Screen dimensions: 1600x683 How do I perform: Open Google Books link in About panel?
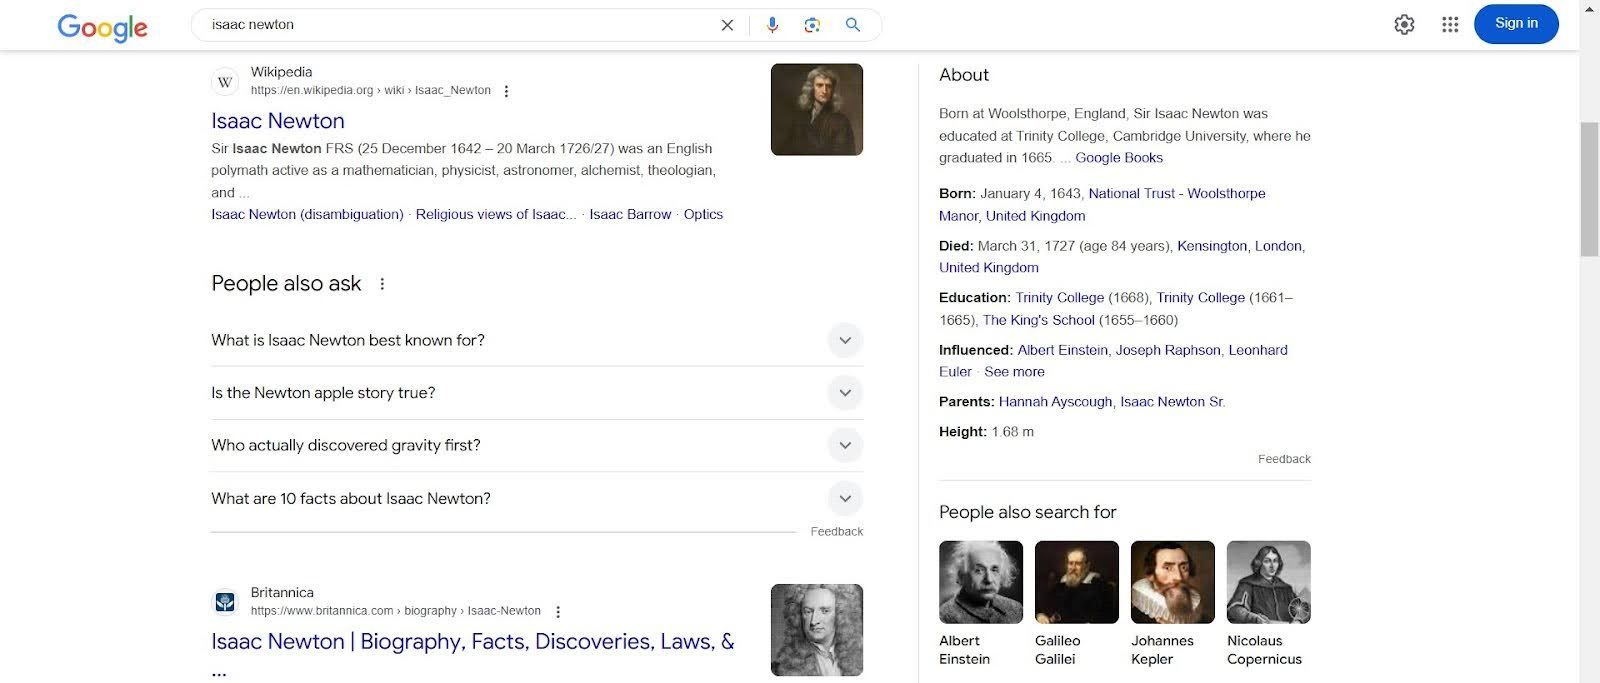click(x=1119, y=158)
